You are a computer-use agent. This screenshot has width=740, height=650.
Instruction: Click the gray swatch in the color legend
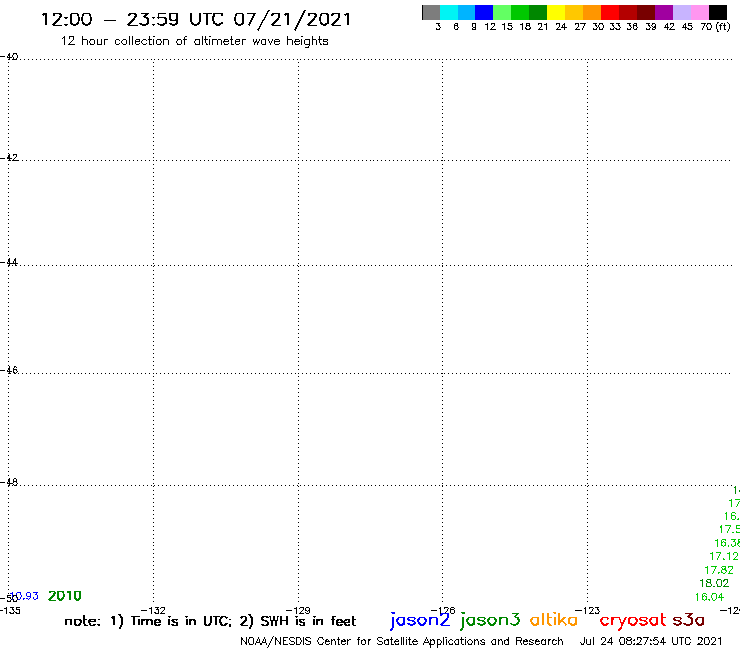(431, 12)
